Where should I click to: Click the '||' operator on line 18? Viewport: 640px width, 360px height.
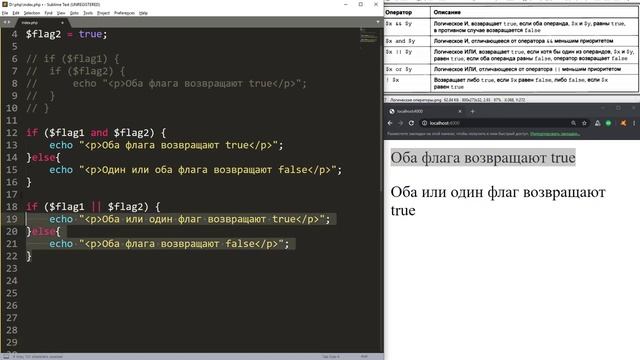click(x=96, y=207)
